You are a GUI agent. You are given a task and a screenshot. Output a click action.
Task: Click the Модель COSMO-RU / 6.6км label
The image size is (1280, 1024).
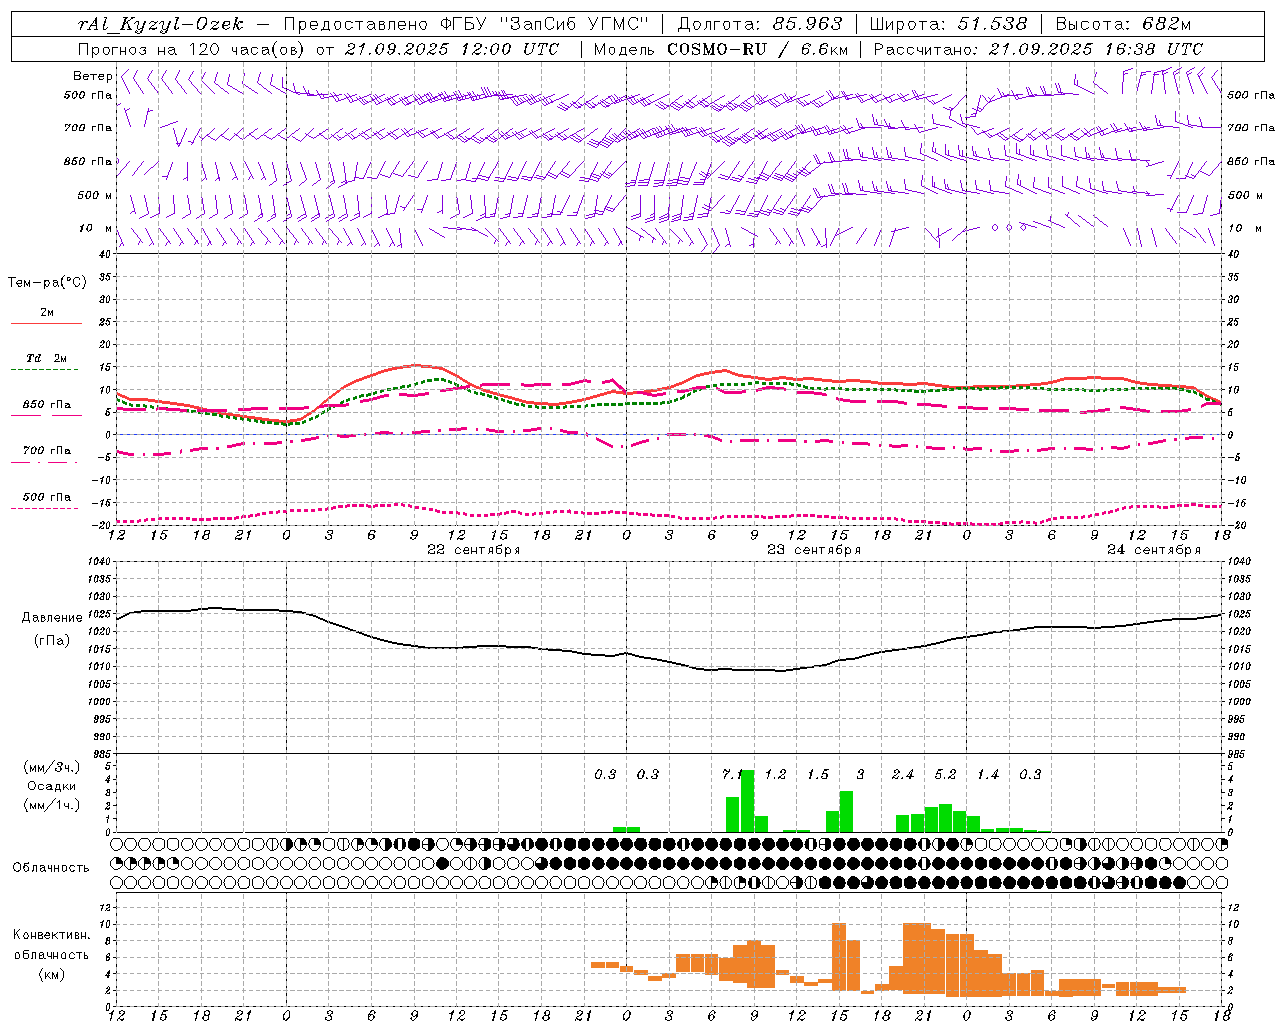click(x=720, y=49)
